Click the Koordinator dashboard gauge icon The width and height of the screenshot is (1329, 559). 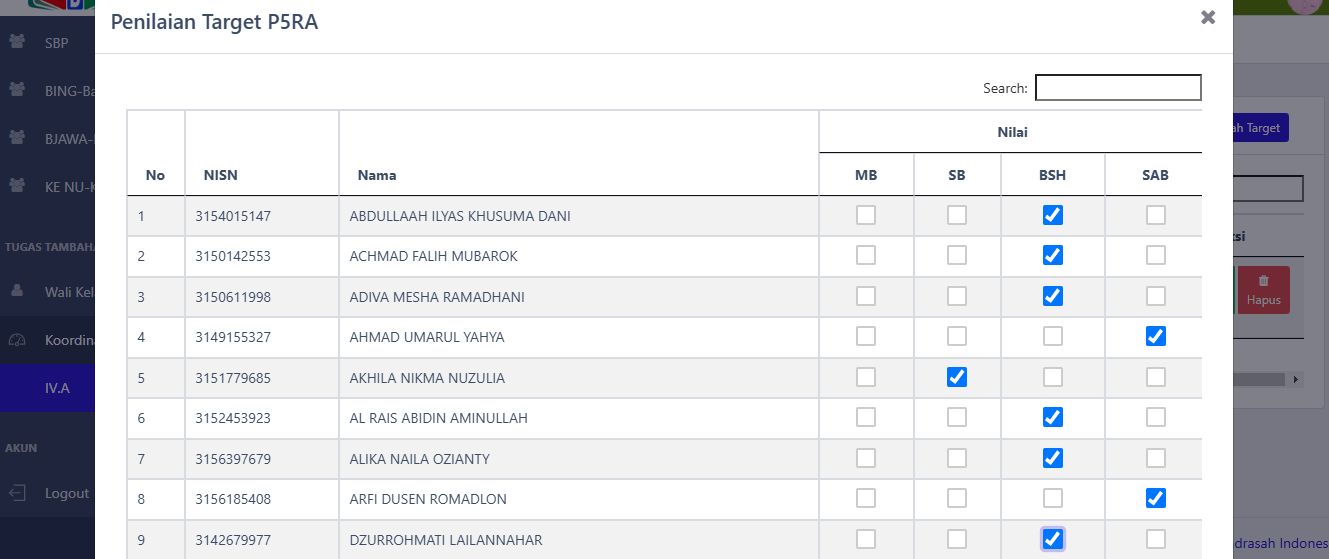click(17, 340)
